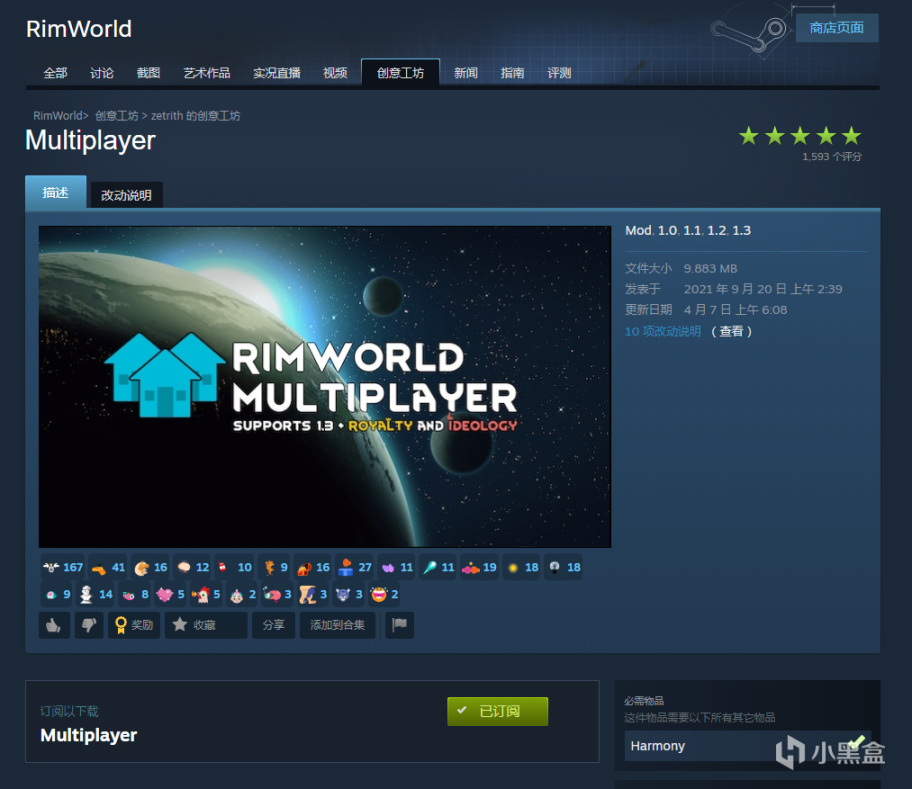Viewport: 912px width, 789px height.
Task: Select the Workshop (创意工坊) tab
Action: pos(400,73)
